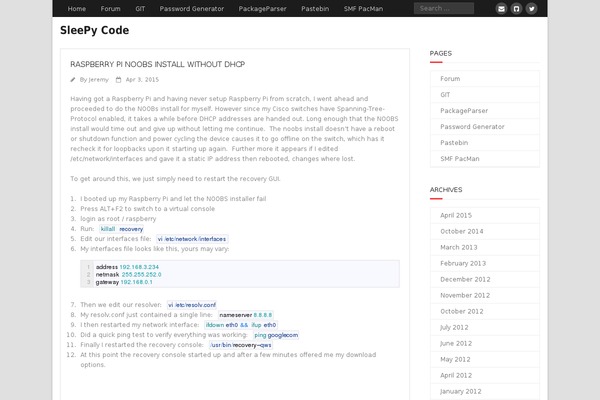
Task: Click the PAGES sidebar heading
Action: point(441,53)
